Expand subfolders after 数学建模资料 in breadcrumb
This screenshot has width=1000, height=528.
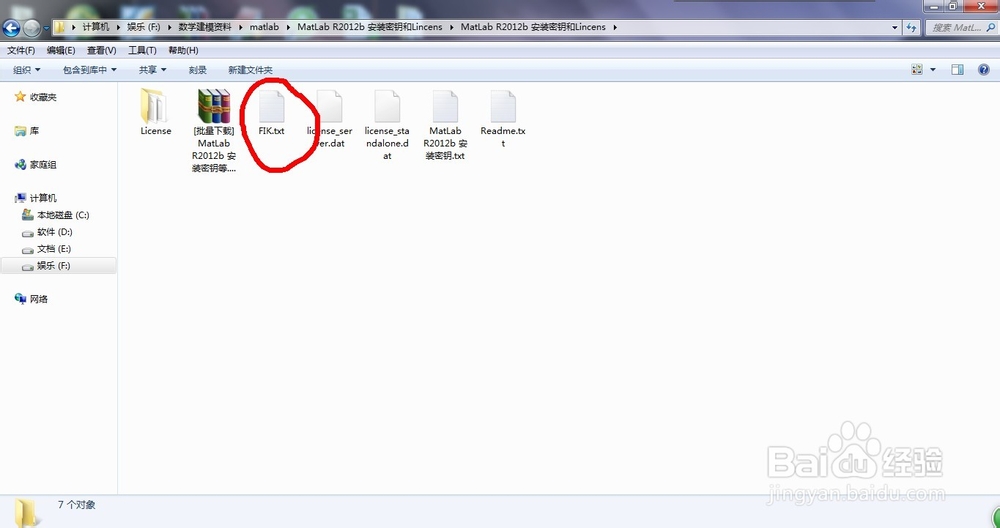click(240, 27)
